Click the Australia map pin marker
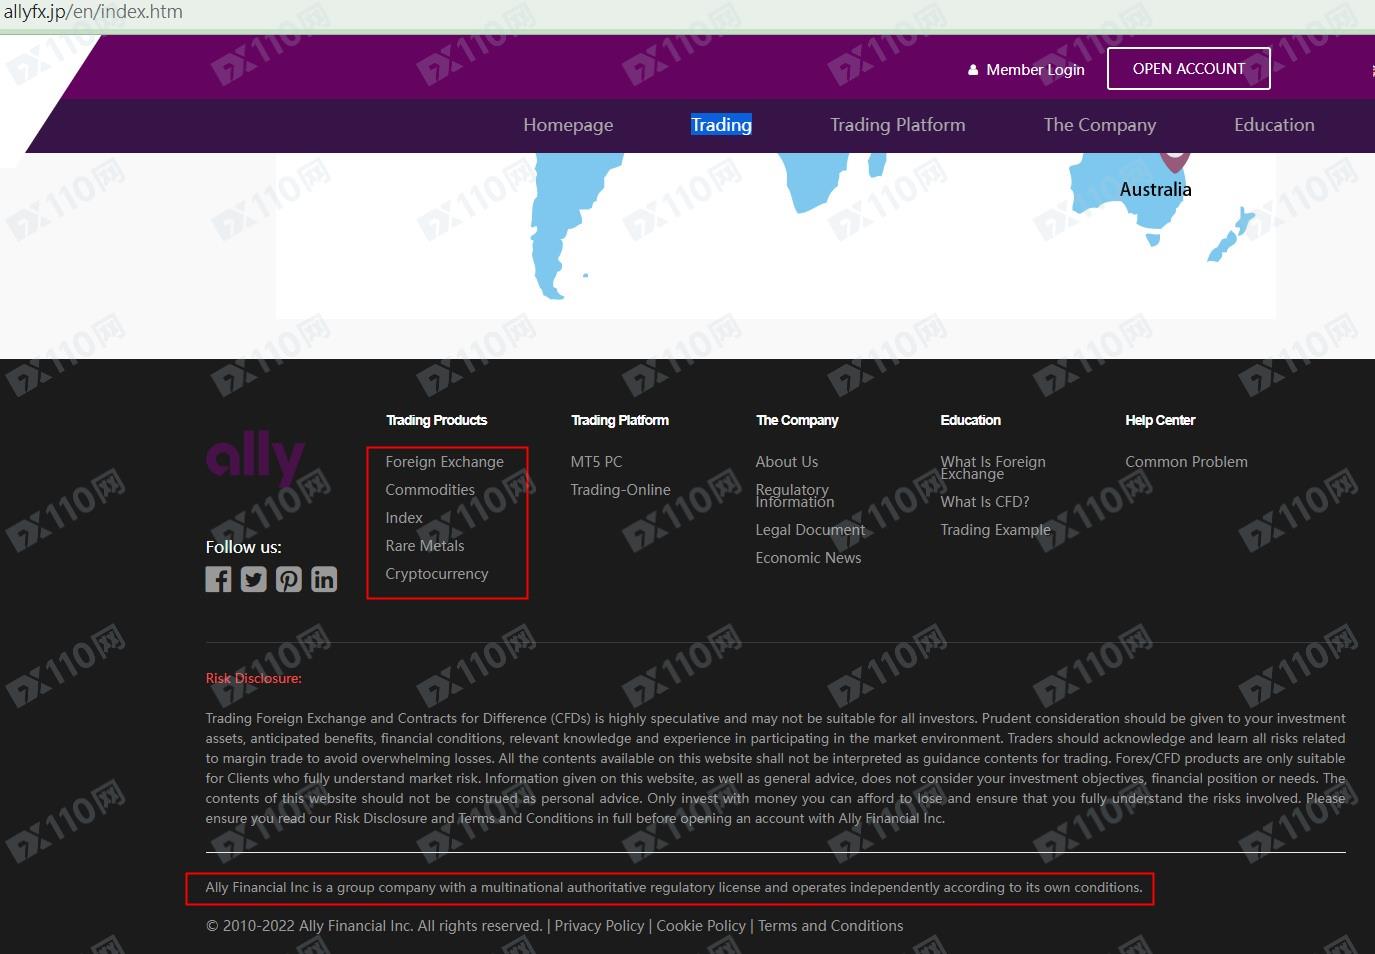The height and width of the screenshot is (954, 1375). coord(1174,160)
